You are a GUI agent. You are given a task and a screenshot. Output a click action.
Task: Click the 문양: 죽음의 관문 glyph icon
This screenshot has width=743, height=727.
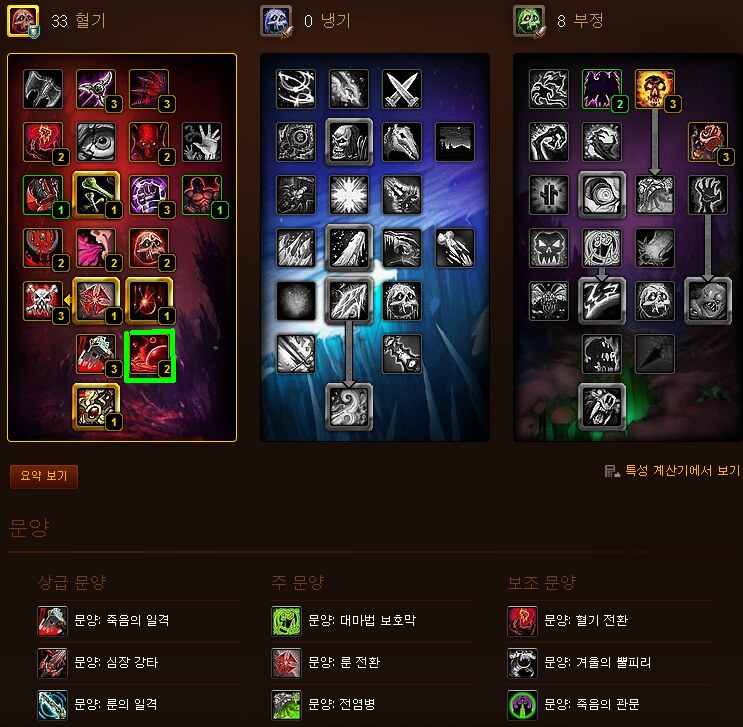tap(523, 704)
